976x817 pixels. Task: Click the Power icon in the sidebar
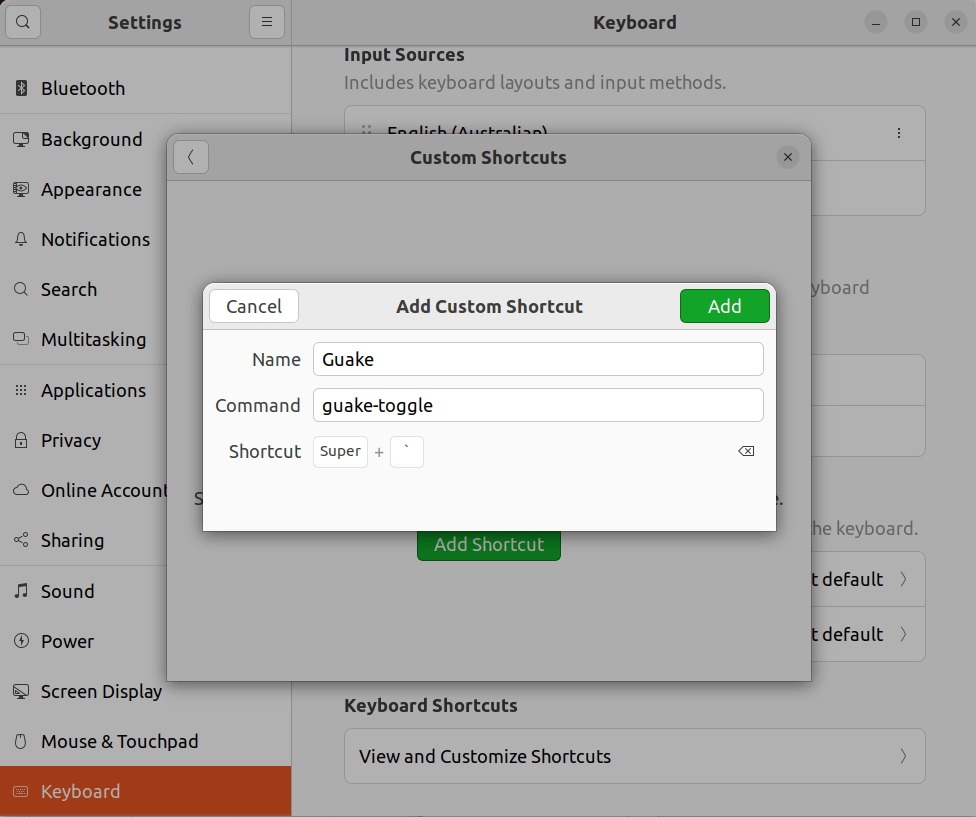click(20, 641)
